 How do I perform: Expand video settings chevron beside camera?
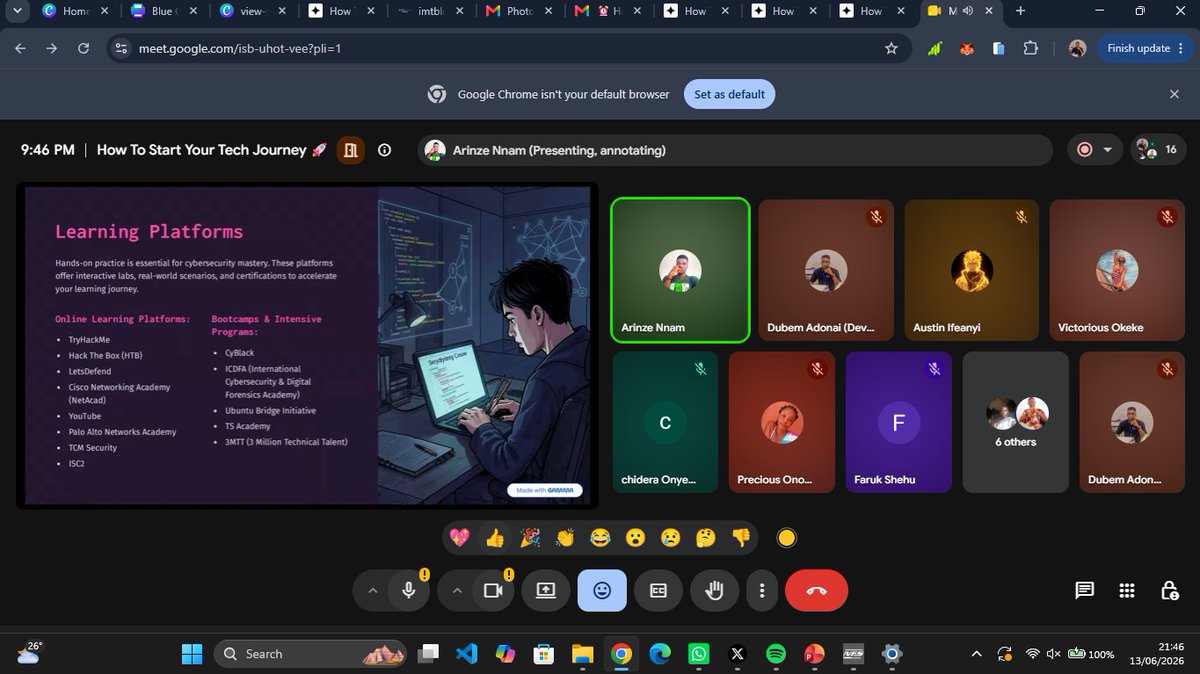[457, 590]
